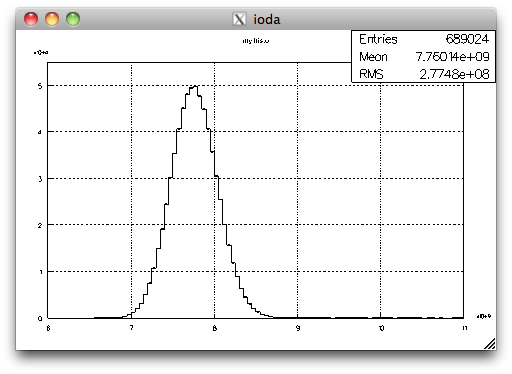This screenshot has height=374, width=512.
Task: Click the y-axis tick label 5
Action: point(40,86)
